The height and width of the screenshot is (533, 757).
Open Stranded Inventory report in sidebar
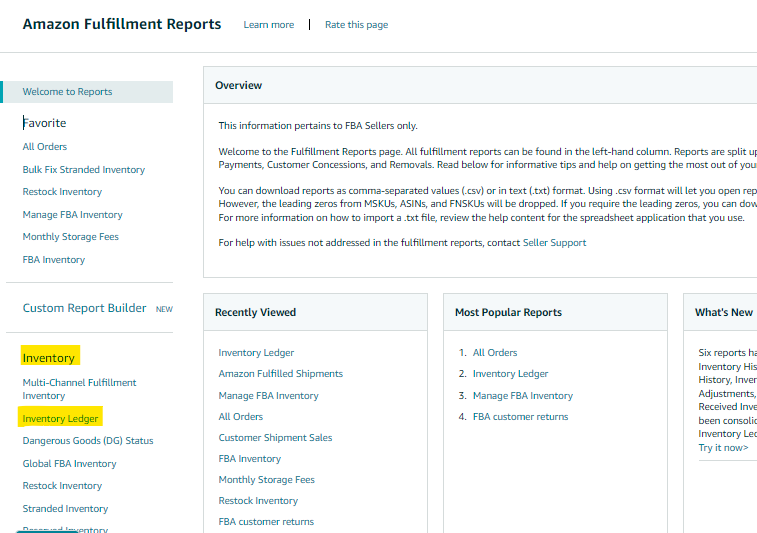point(65,508)
